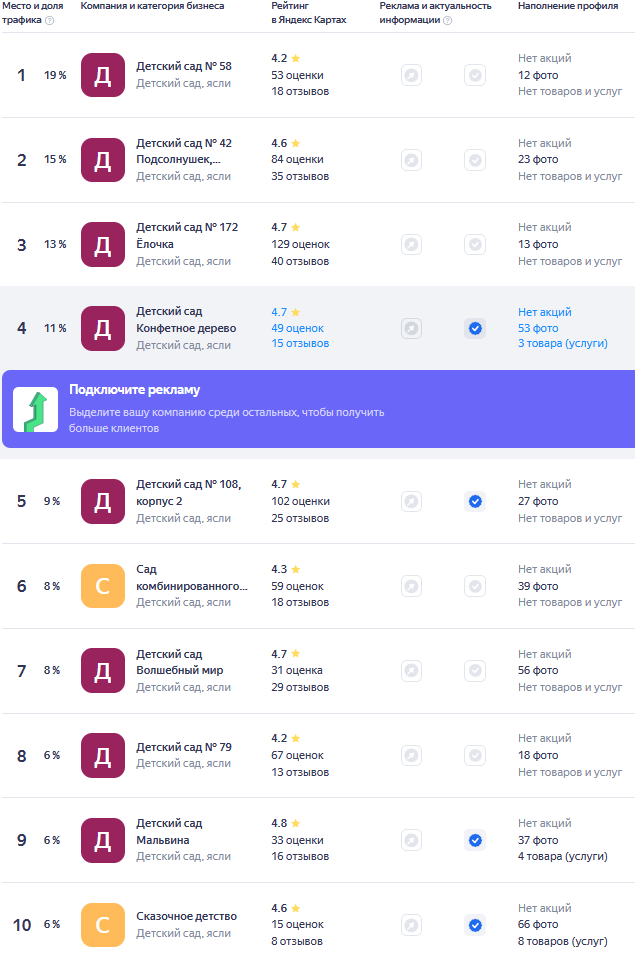Image resolution: width=635 pixels, height=960 pixels.
Task: Click company name 'Детский сад № 108, корпус 2'
Action: click(x=189, y=493)
